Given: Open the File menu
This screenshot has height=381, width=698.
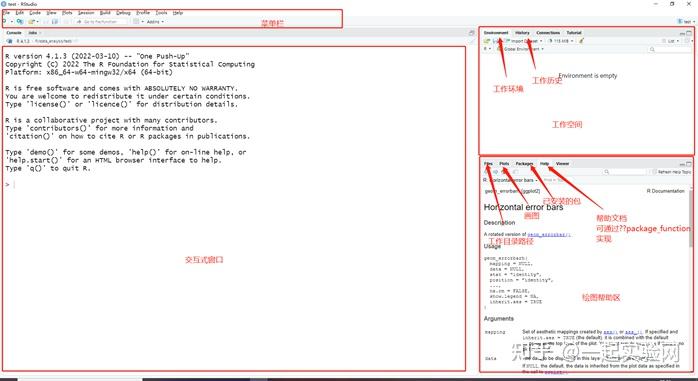Looking at the screenshot, I should (x=6, y=13).
